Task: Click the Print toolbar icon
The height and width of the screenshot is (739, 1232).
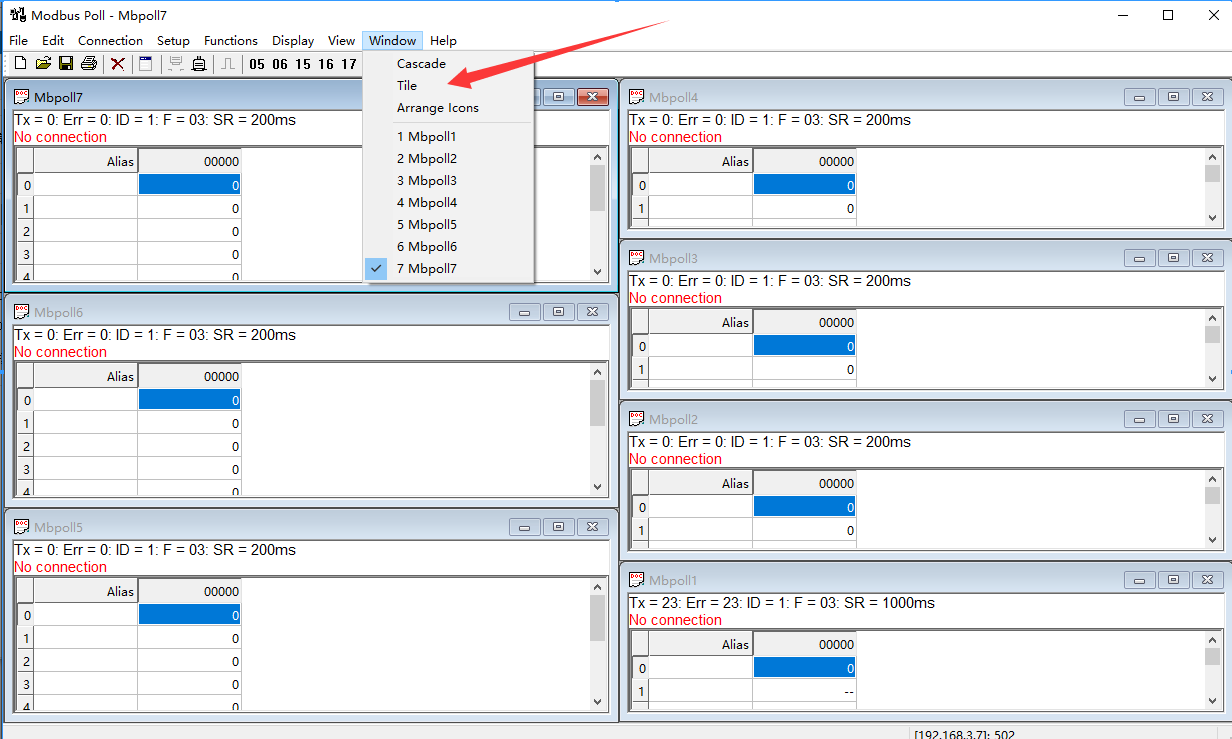Action: pyautogui.click(x=89, y=64)
